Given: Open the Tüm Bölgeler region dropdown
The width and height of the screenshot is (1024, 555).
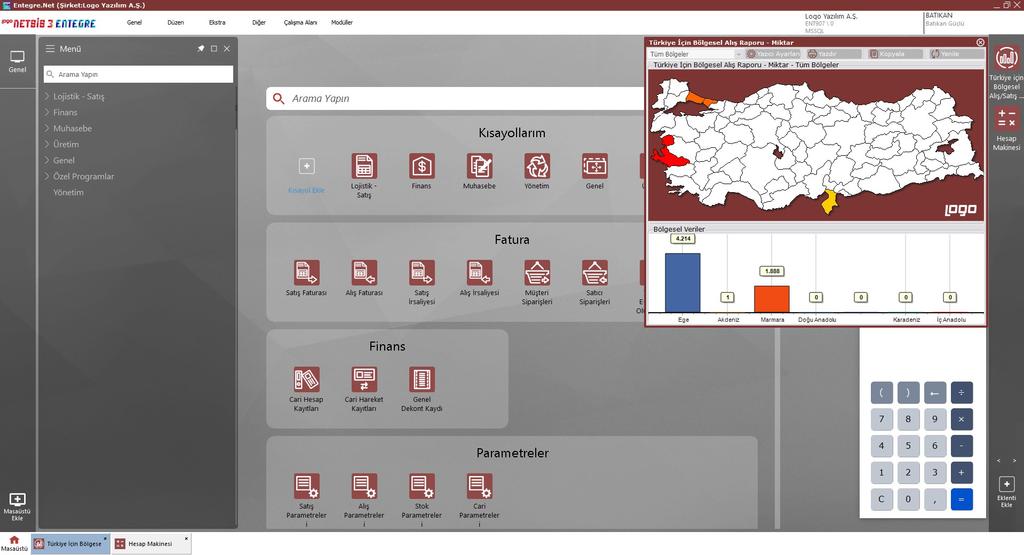Looking at the screenshot, I should (695, 54).
